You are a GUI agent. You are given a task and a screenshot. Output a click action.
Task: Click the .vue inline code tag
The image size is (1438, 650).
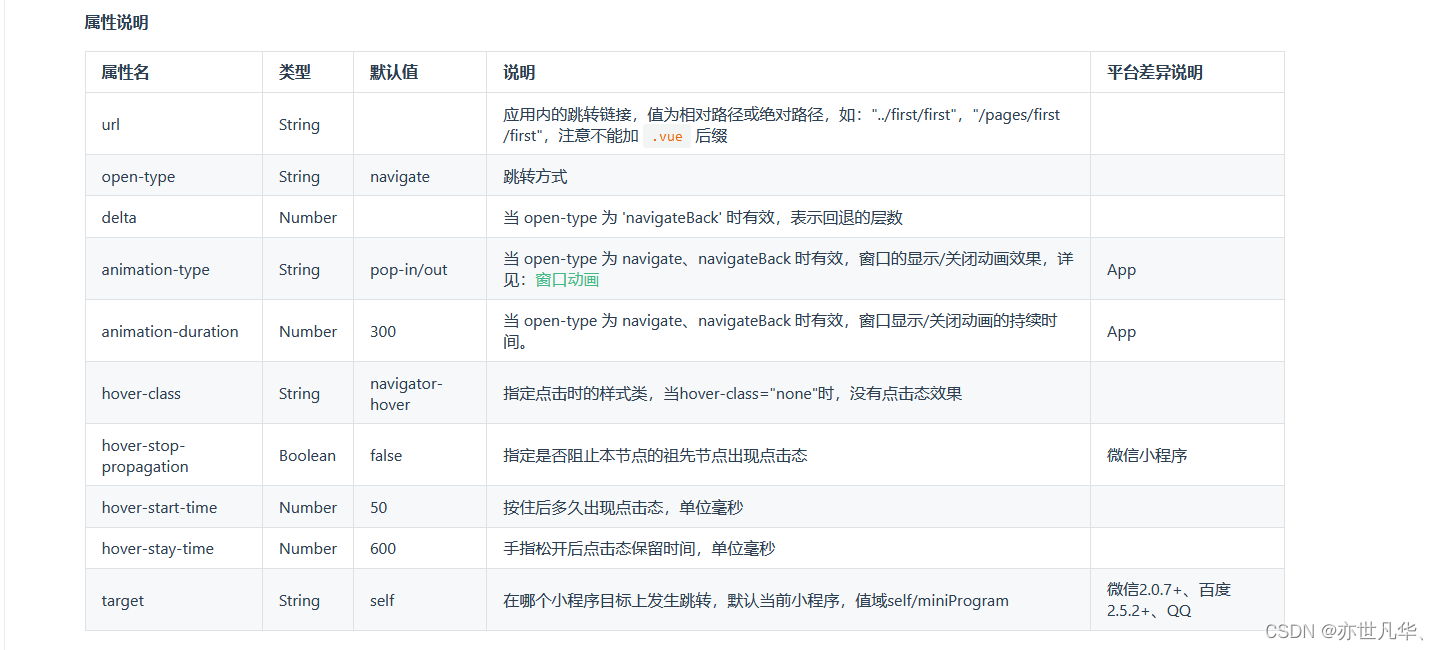click(x=667, y=137)
